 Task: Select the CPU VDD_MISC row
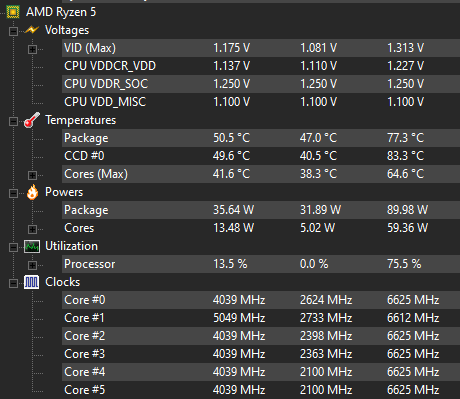pos(261,102)
